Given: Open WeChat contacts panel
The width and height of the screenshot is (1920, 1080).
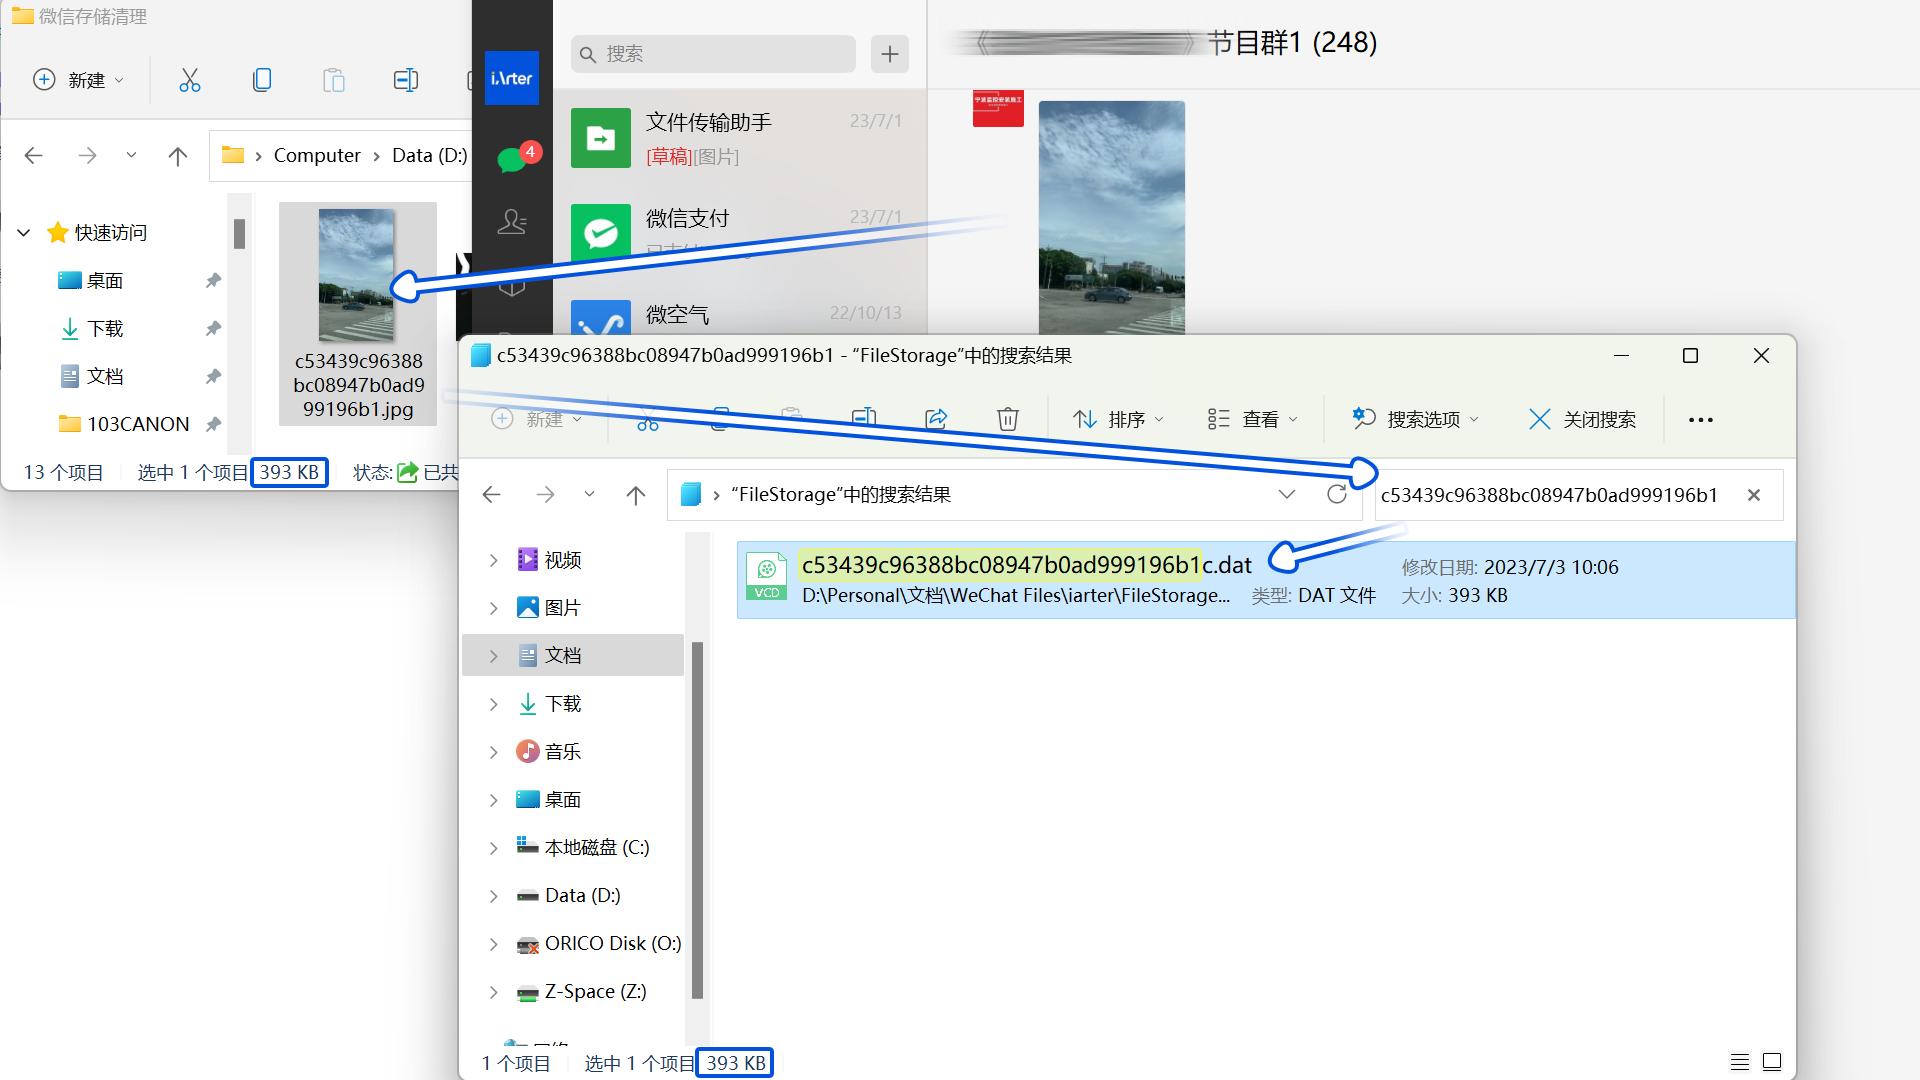Looking at the screenshot, I should point(512,222).
